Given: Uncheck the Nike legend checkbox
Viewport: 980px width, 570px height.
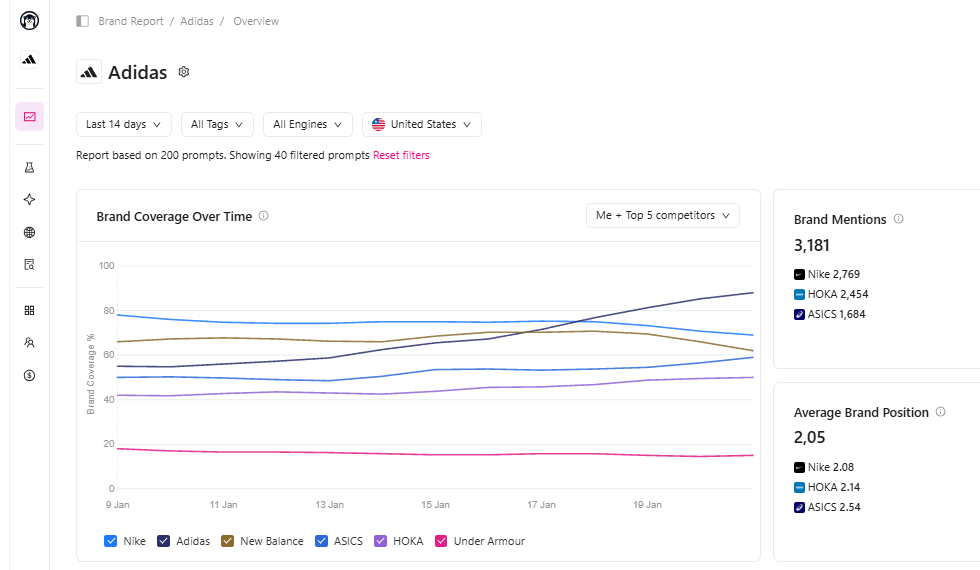Looking at the screenshot, I should (x=111, y=541).
